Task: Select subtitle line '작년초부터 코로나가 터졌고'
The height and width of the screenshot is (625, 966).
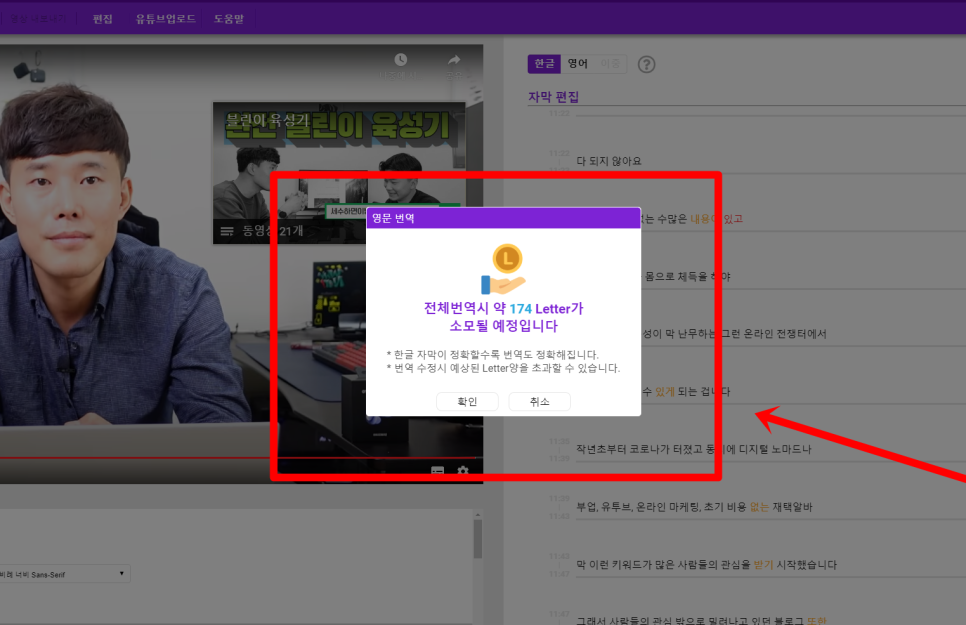Action: 694,449
